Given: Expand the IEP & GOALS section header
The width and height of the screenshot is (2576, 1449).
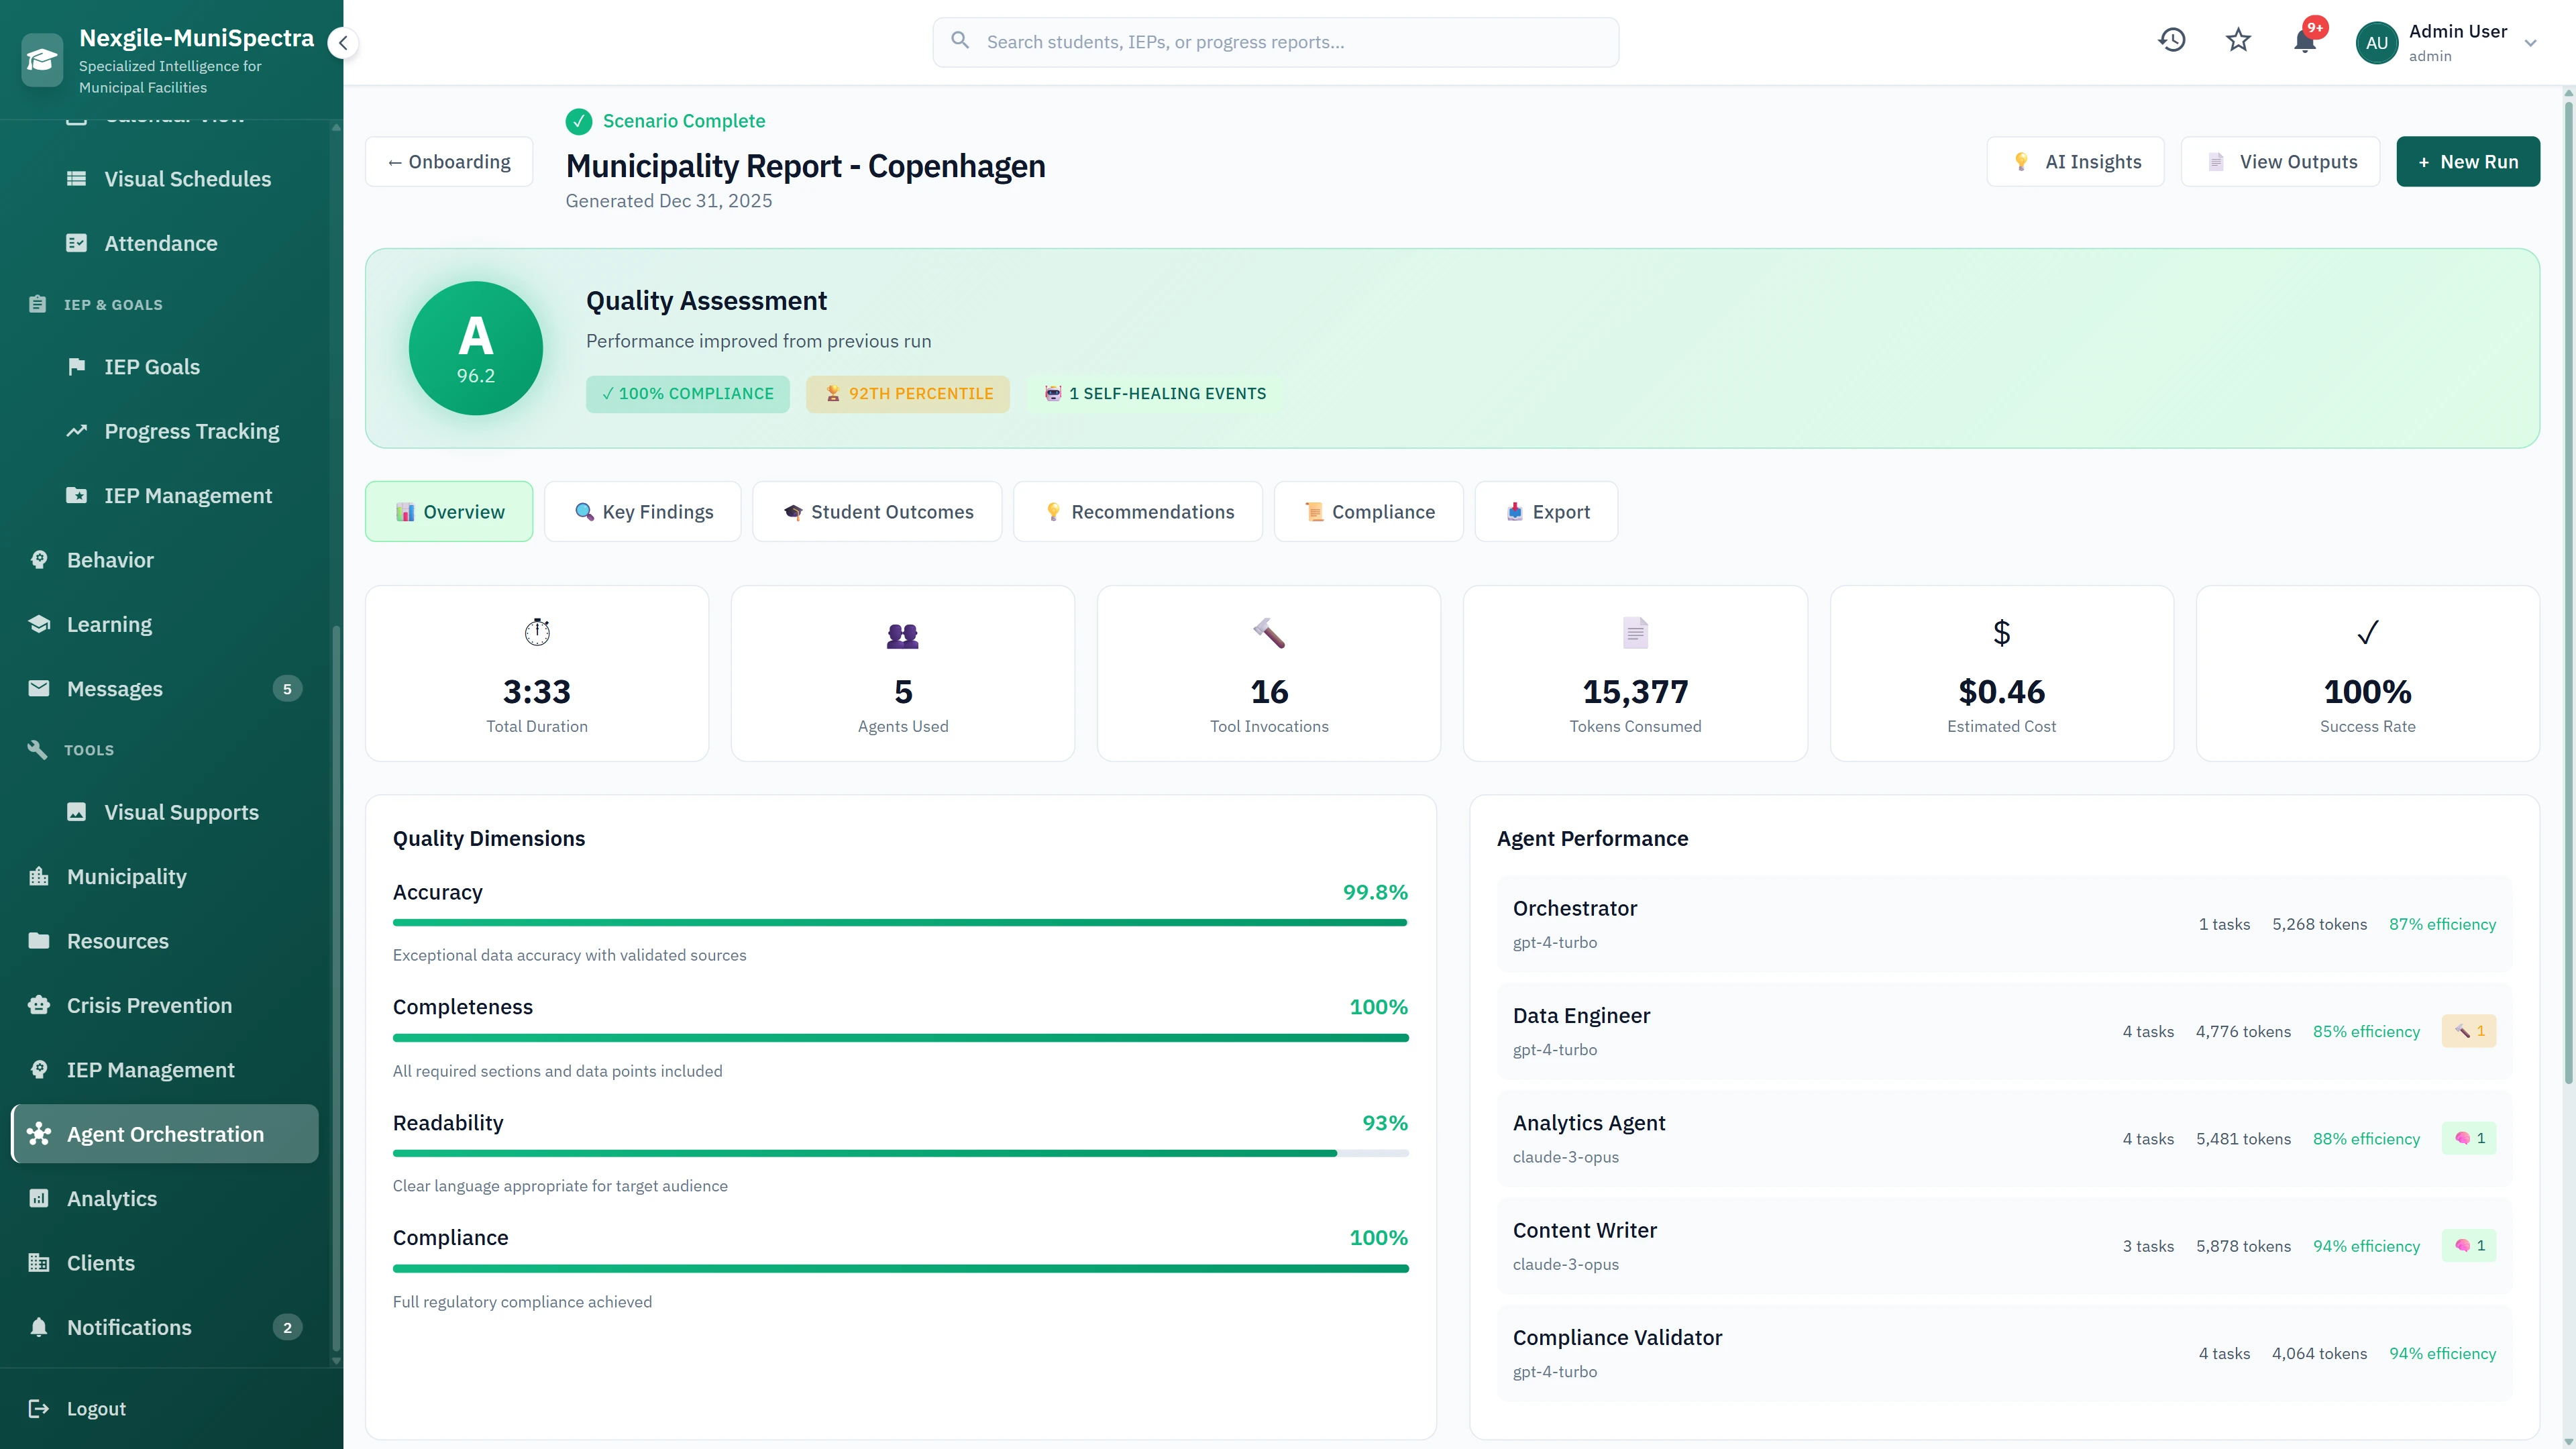Looking at the screenshot, I should (112, 304).
